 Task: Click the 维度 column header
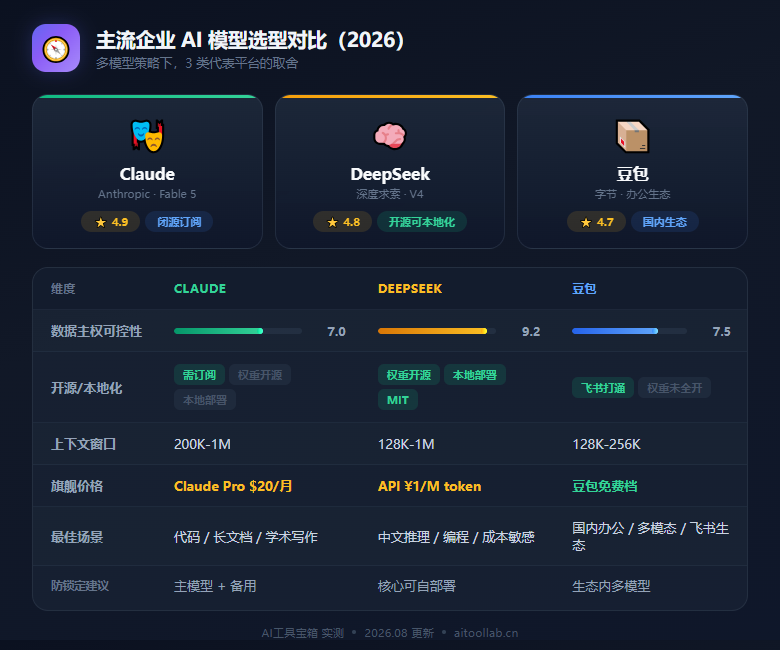pos(63,288)
